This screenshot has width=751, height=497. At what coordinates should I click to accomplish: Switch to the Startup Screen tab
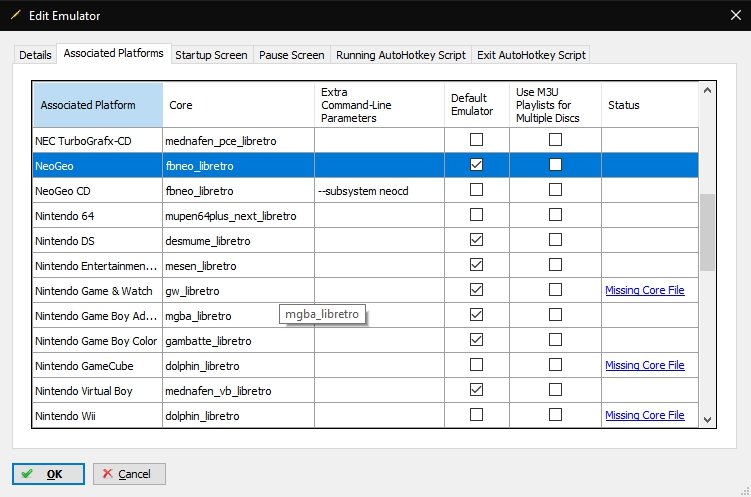tap(211, 55)
